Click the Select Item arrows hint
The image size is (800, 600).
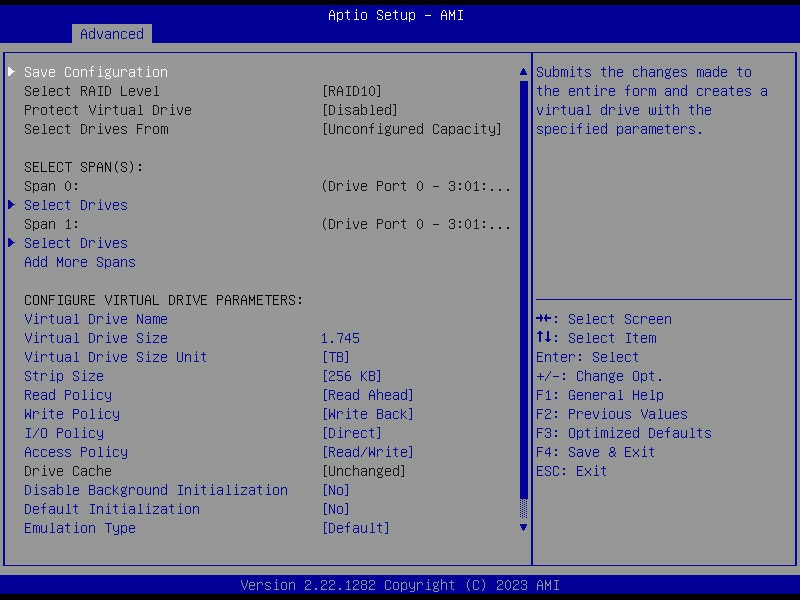point(596,338)
